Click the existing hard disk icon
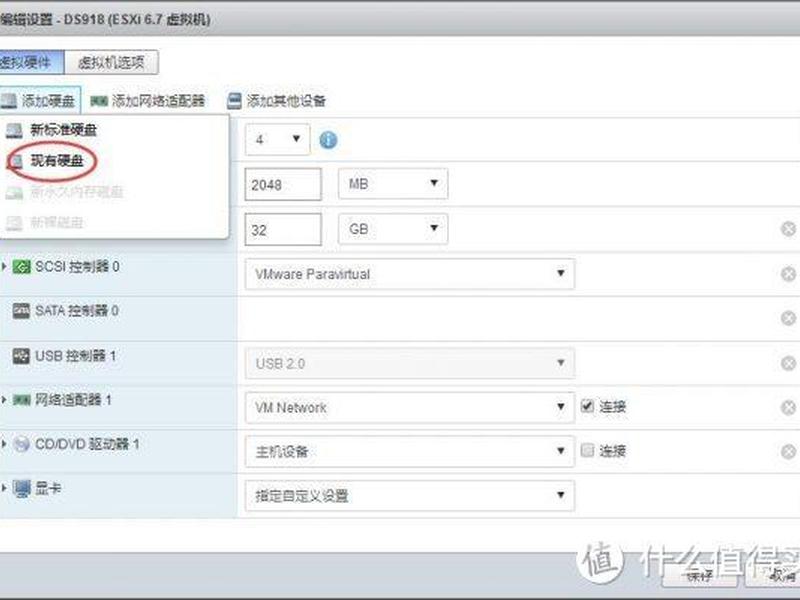 (16, 162)
